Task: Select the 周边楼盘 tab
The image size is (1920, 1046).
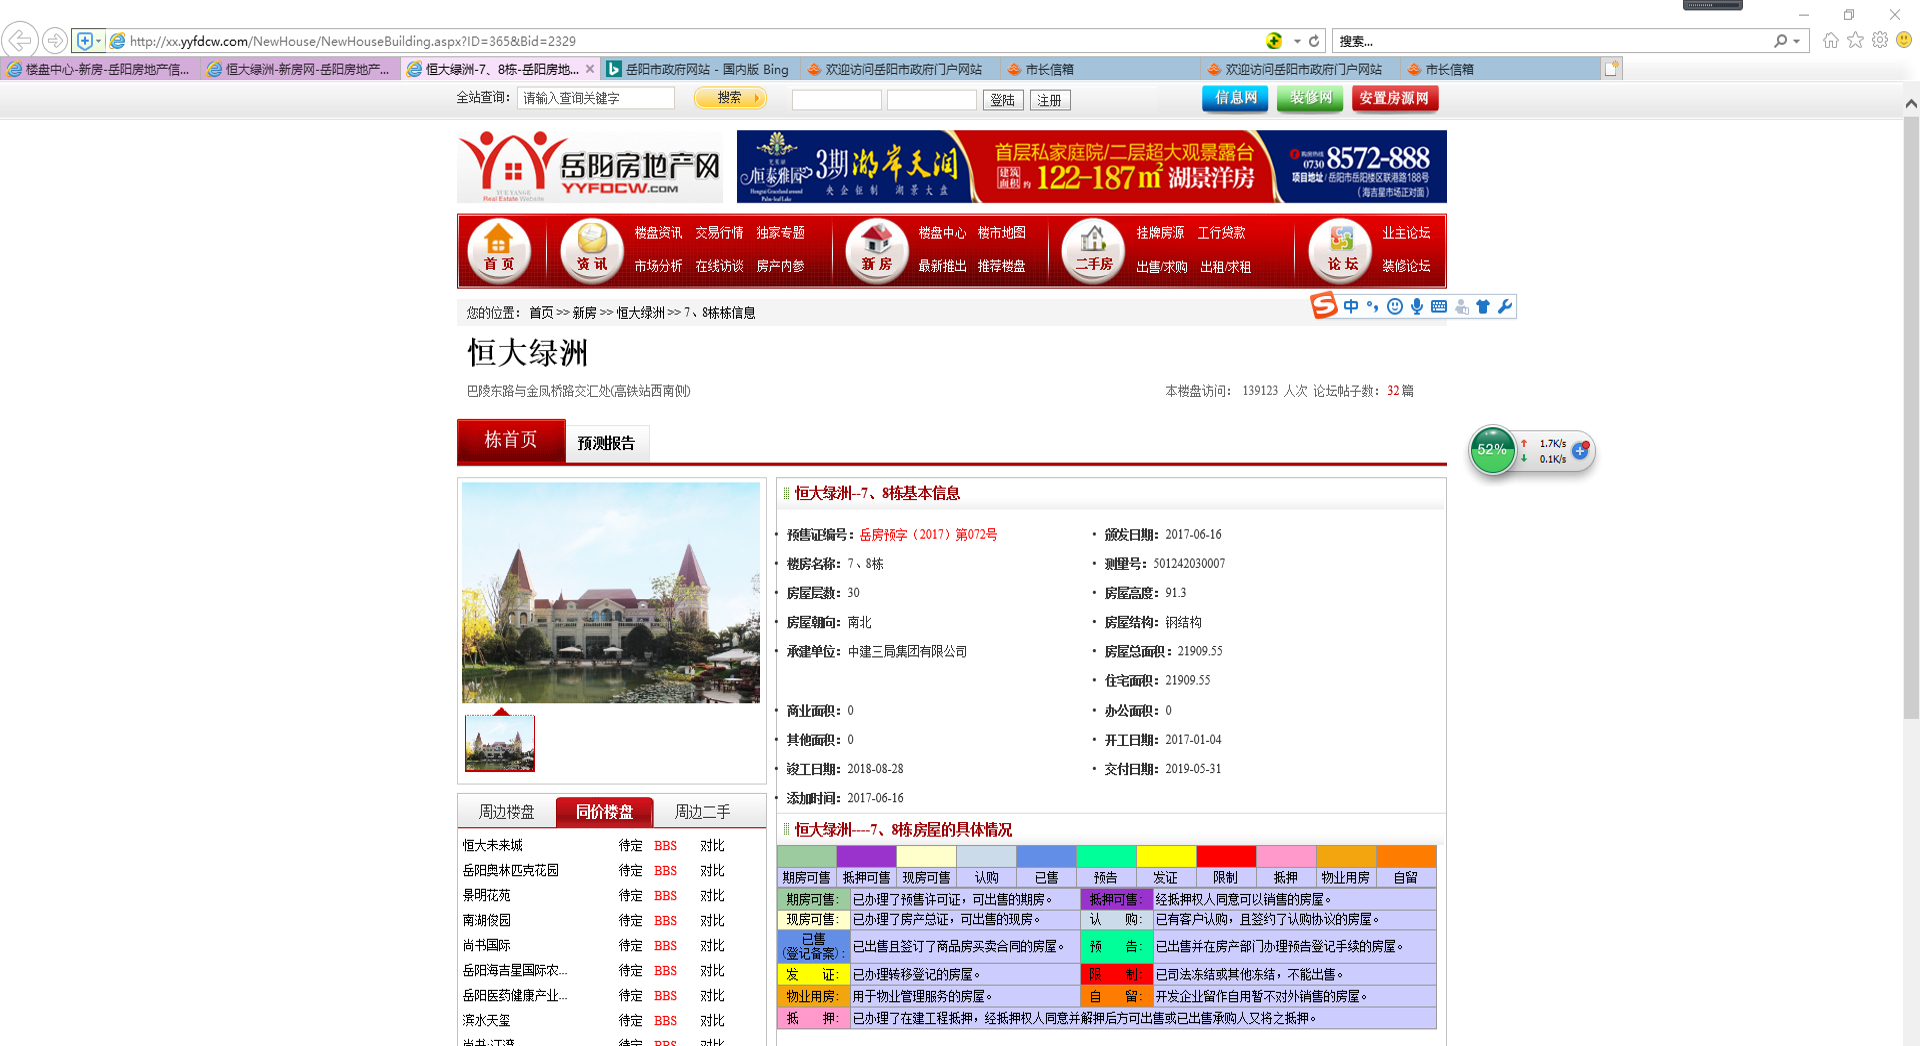Action: click(x=506, y=812)
